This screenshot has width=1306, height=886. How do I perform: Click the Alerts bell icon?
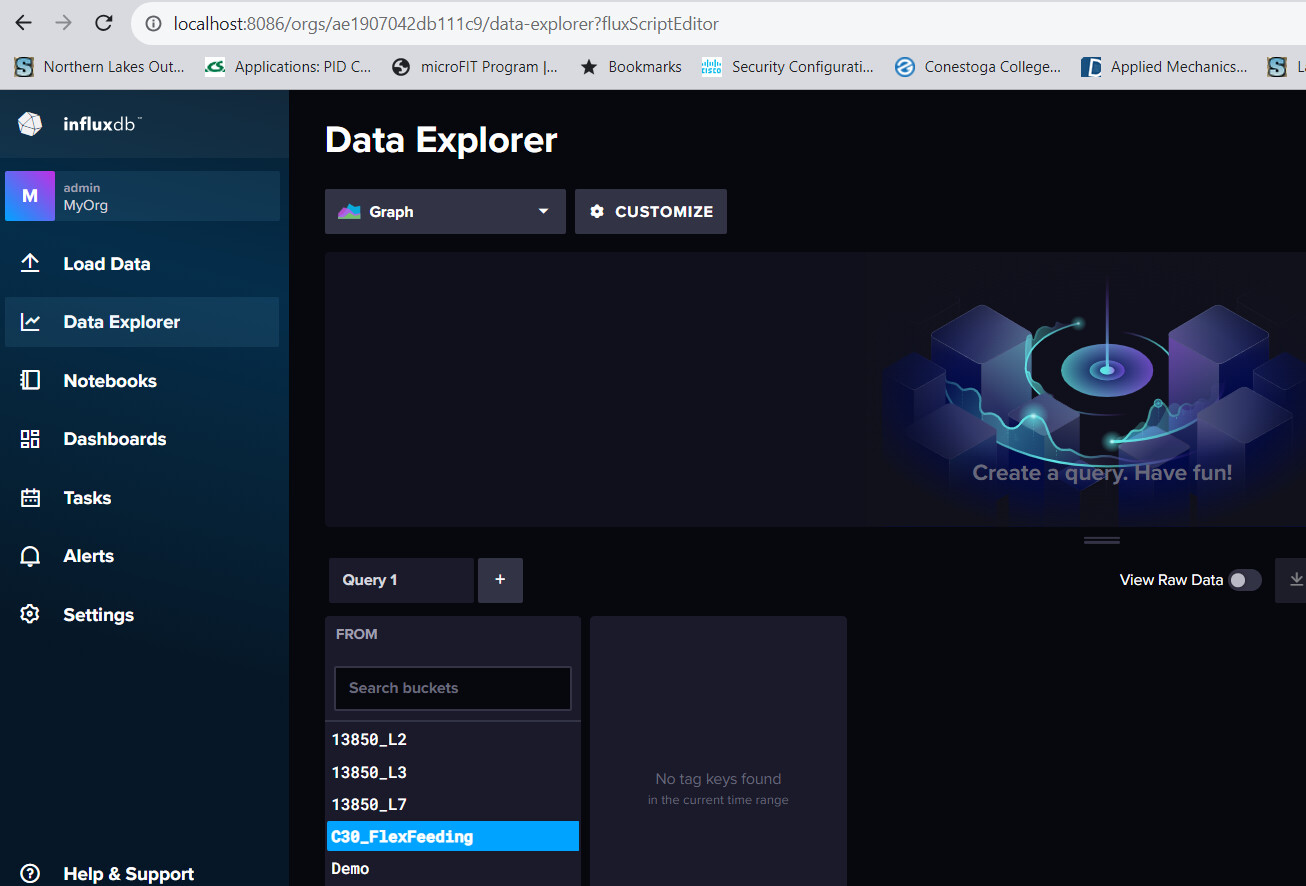[x=30, y=556]
